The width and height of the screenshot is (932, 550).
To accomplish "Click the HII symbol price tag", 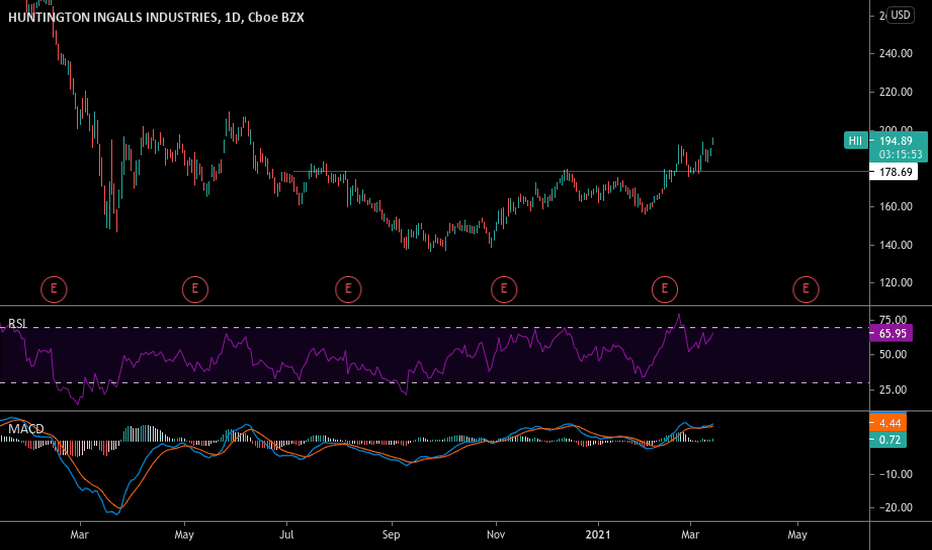I will (x=855, y=141).
